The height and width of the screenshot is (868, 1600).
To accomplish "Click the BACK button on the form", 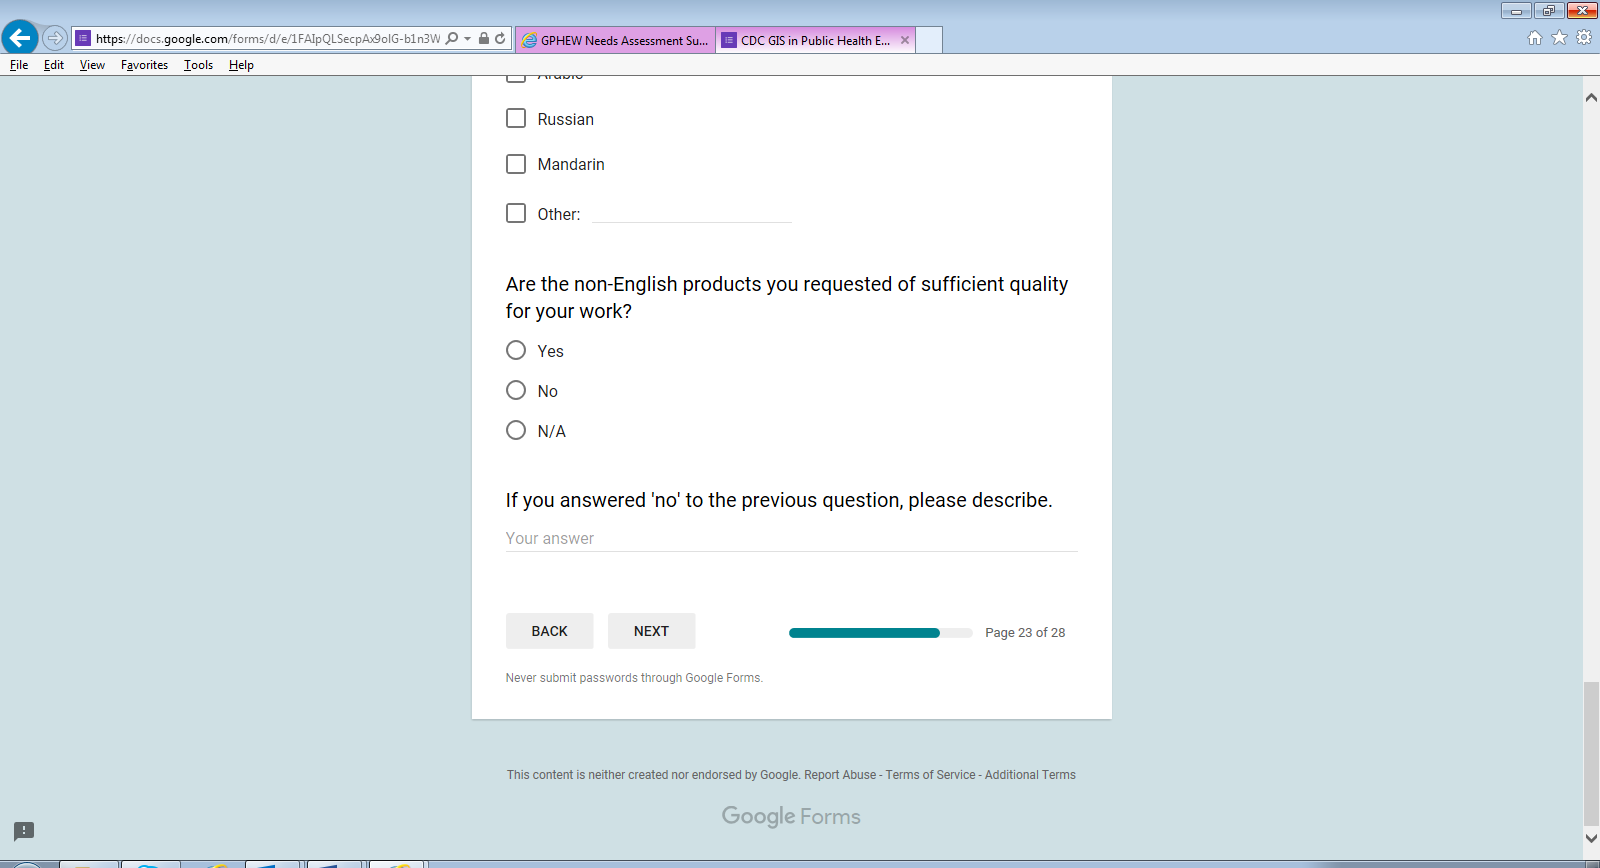I will point(549,631).
